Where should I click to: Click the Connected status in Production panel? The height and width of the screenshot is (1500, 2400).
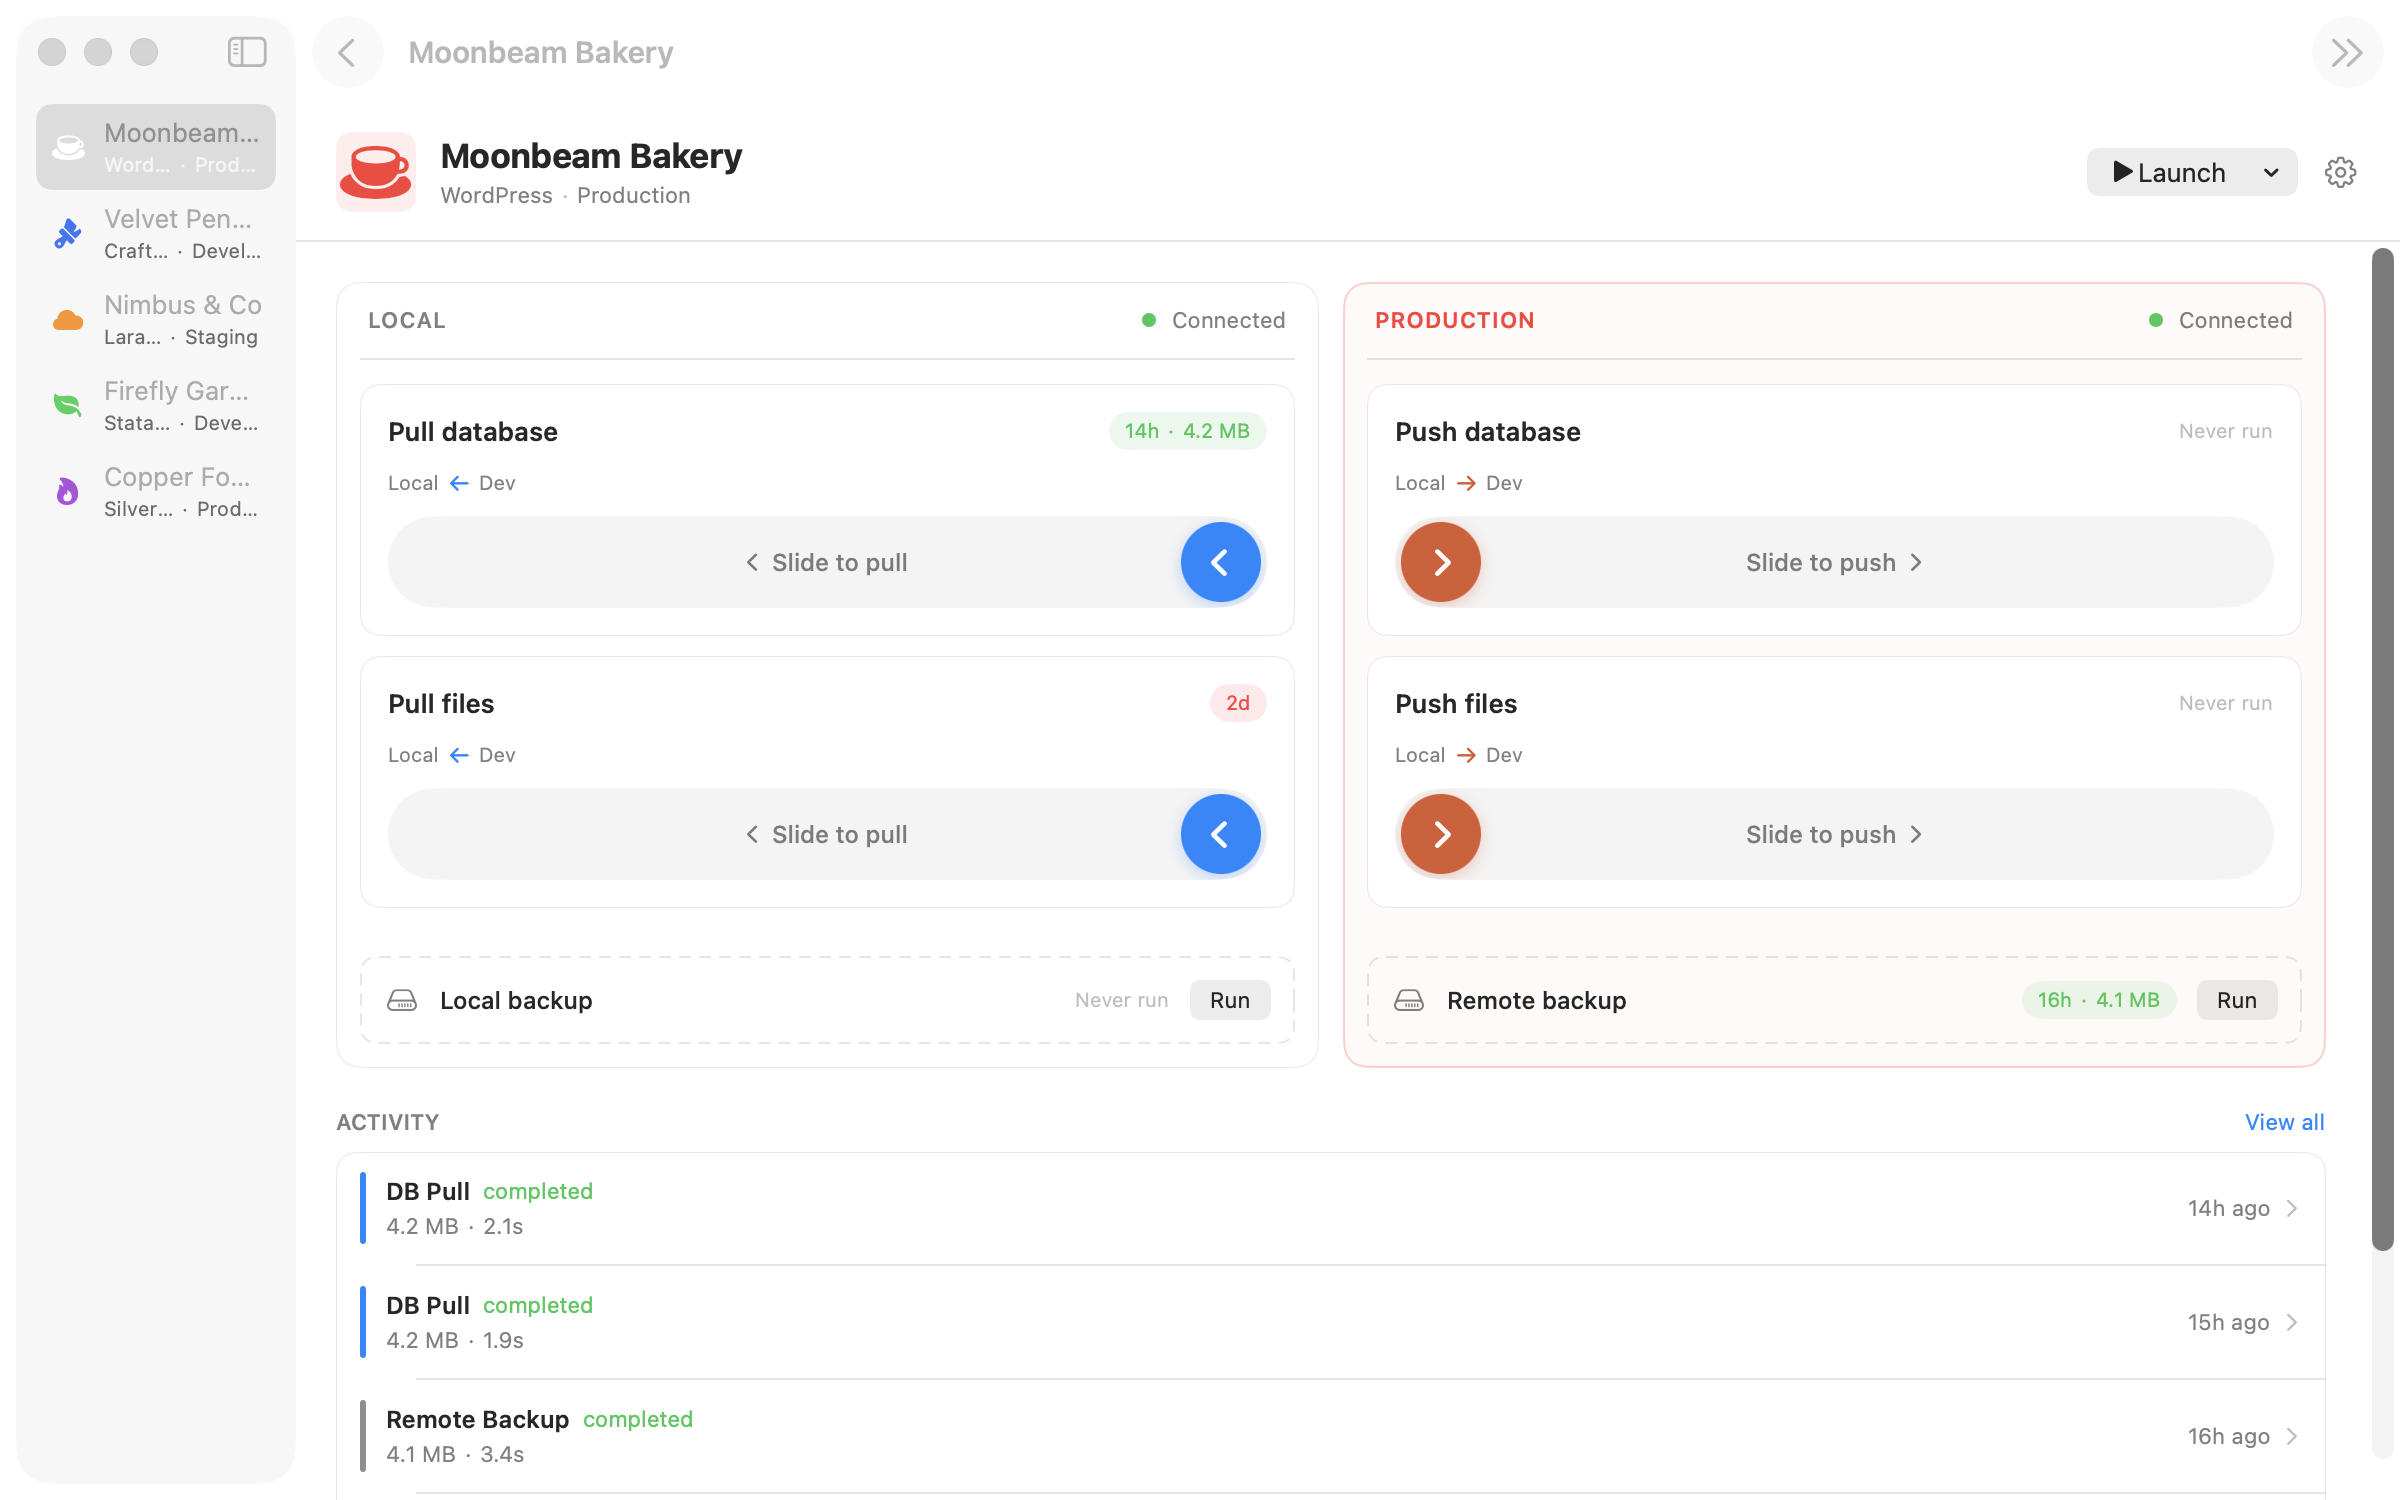pyautogui.click(x=2220, y=320)
